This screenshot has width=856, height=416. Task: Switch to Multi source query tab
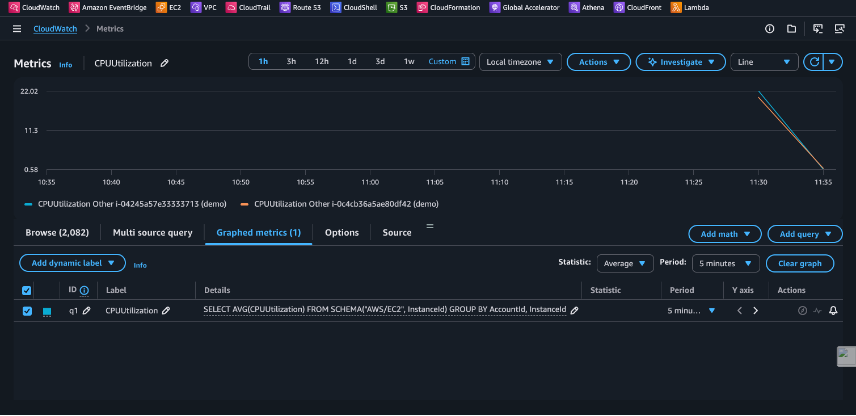(x=153, y=233)
